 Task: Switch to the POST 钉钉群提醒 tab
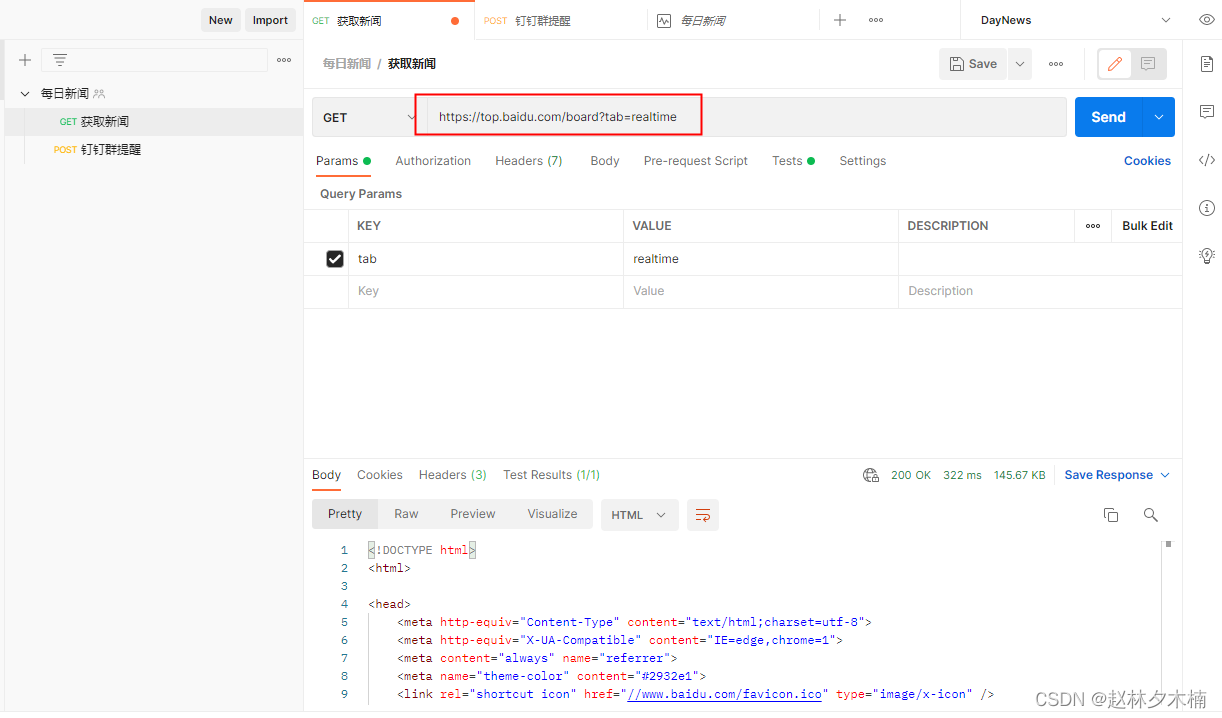[560, 20]
